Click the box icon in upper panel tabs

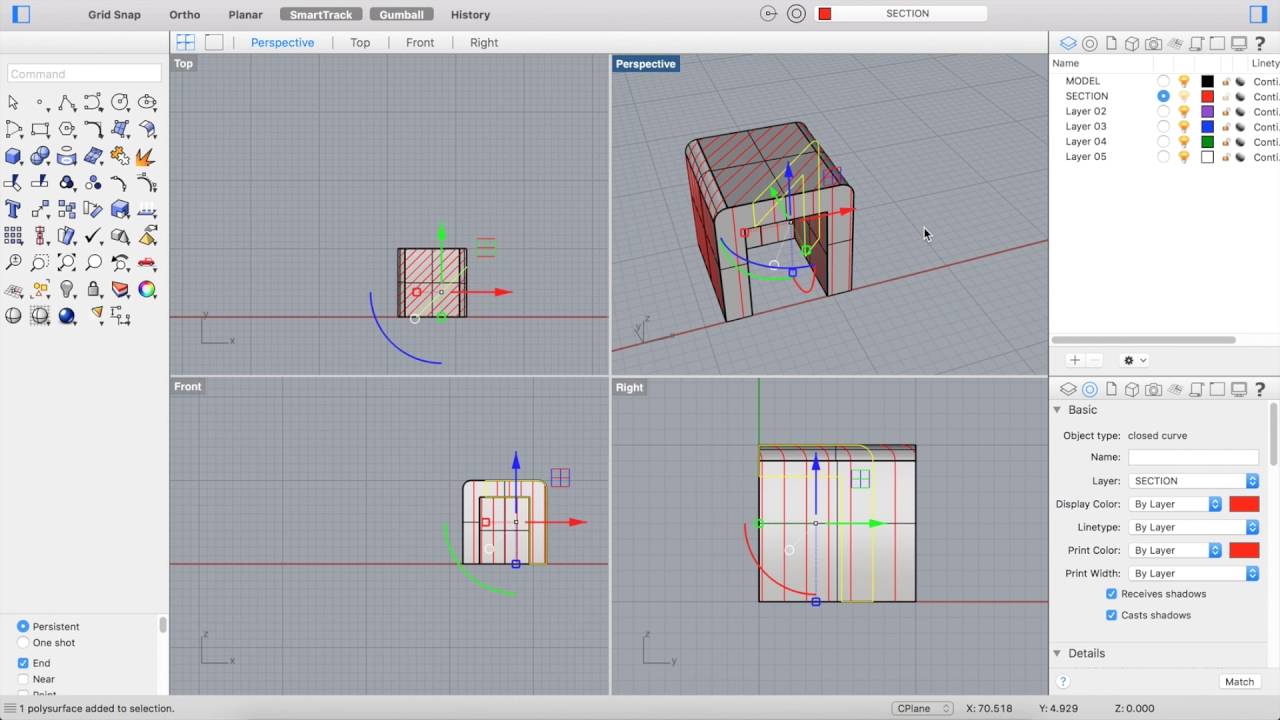tap(1132, 43)
